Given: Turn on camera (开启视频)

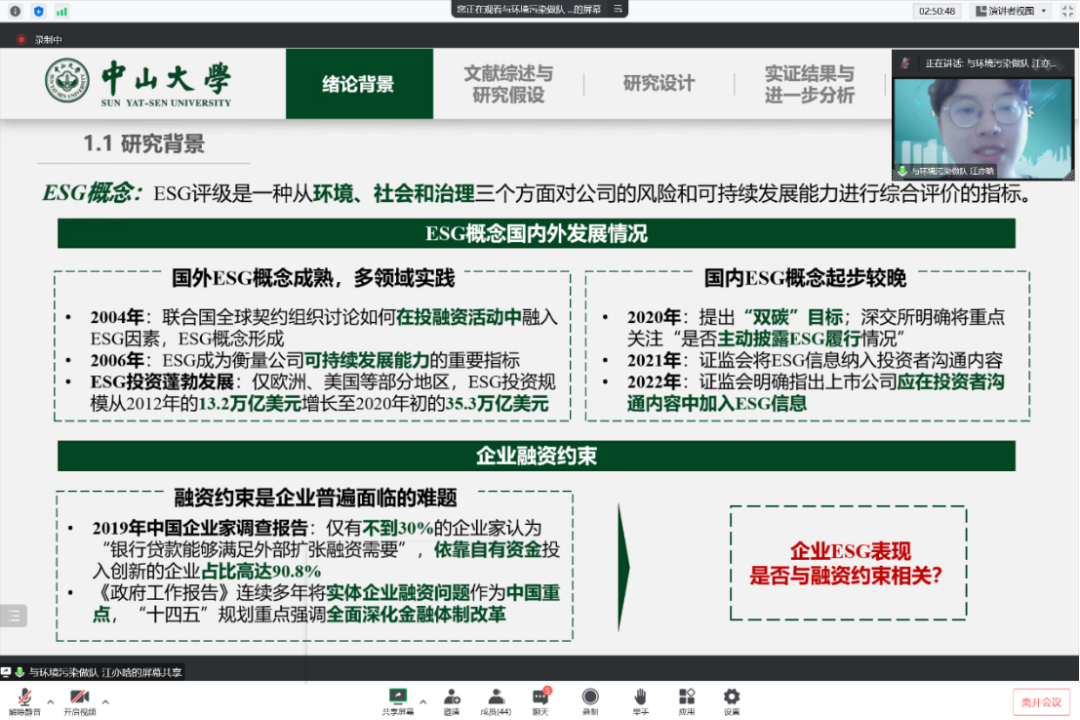Looking at the screenshot, I should point(80,702).
